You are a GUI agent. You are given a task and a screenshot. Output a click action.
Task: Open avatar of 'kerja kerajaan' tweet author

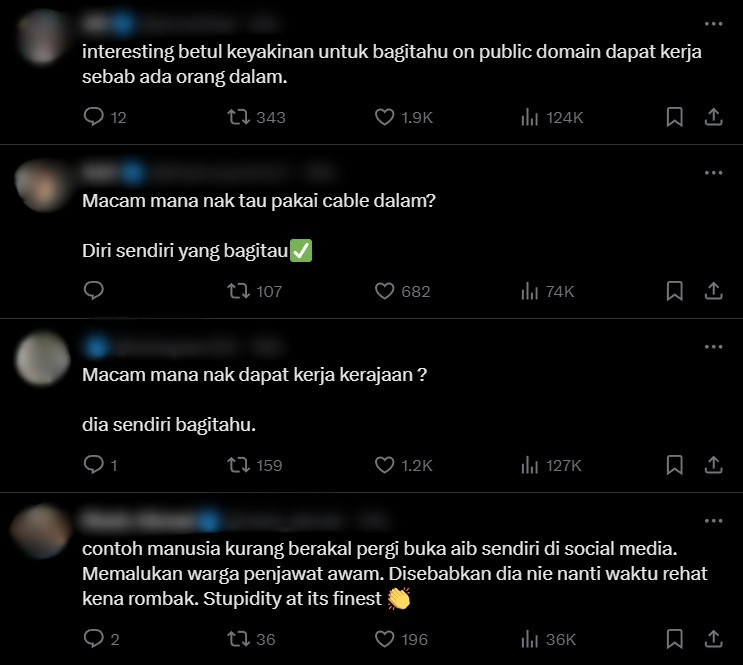pyautogui.click(x=43, y=358)
